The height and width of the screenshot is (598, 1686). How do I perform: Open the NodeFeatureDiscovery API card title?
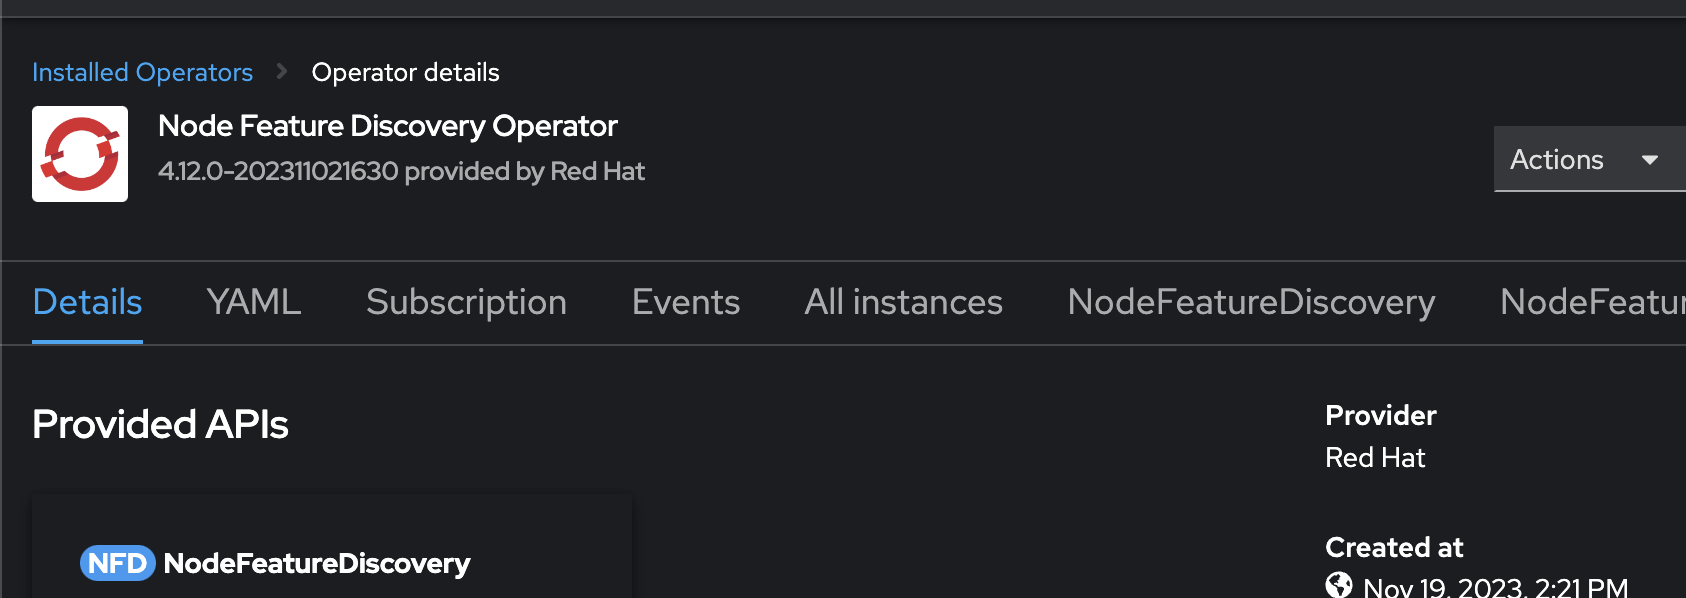pyautogui.click(x=317, y=563)
